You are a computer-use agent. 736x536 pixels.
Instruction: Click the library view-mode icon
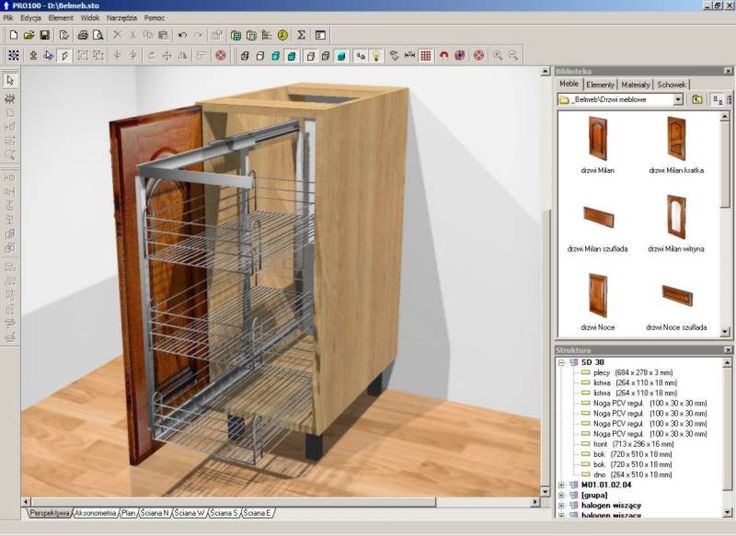click(x=718, y=100)
